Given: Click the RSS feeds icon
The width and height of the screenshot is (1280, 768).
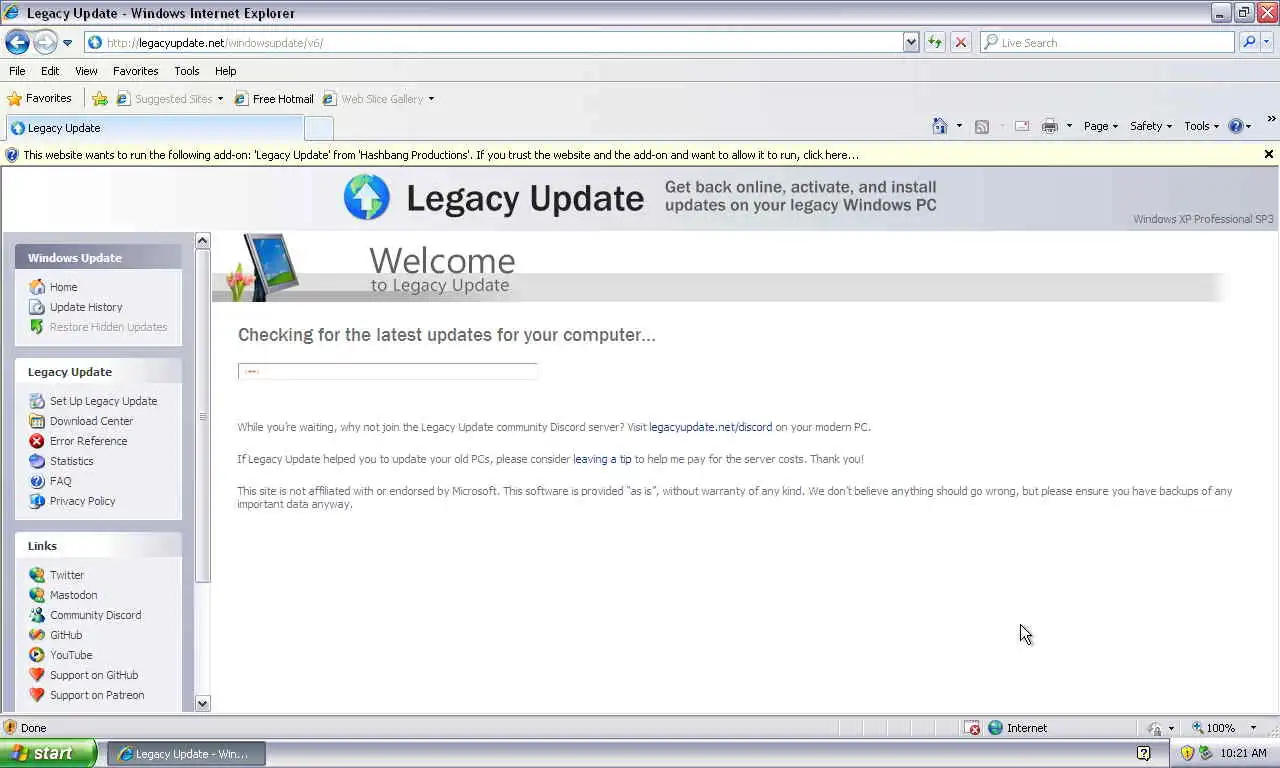Looking at the screenshot, I should 982,126.
